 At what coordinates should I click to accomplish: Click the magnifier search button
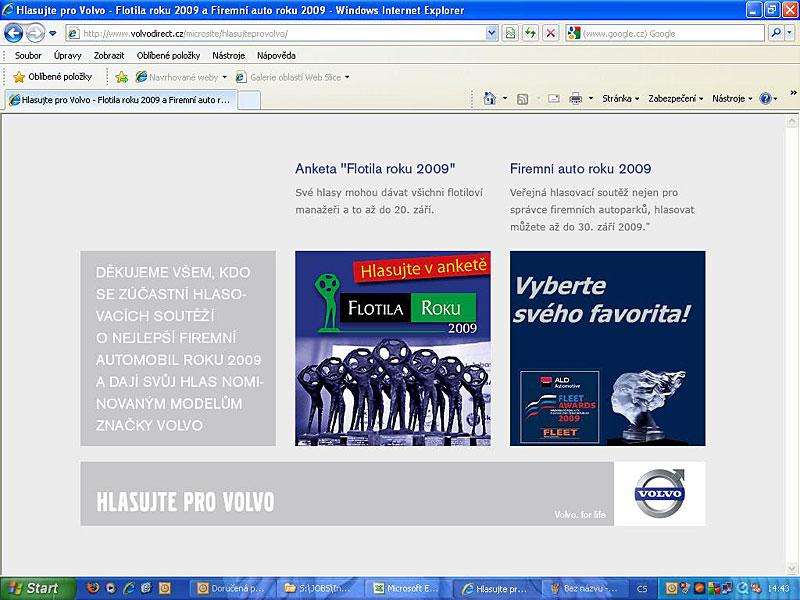pos(776,34)
